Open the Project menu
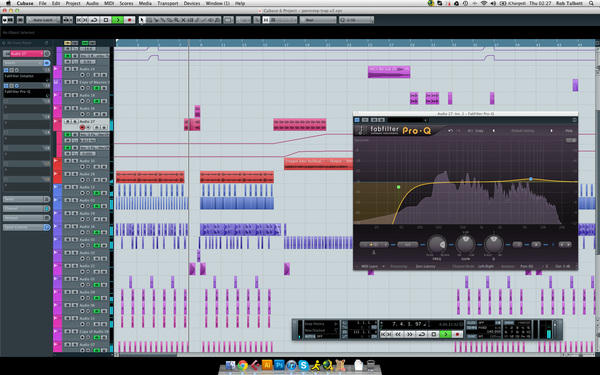 [73, 3]
